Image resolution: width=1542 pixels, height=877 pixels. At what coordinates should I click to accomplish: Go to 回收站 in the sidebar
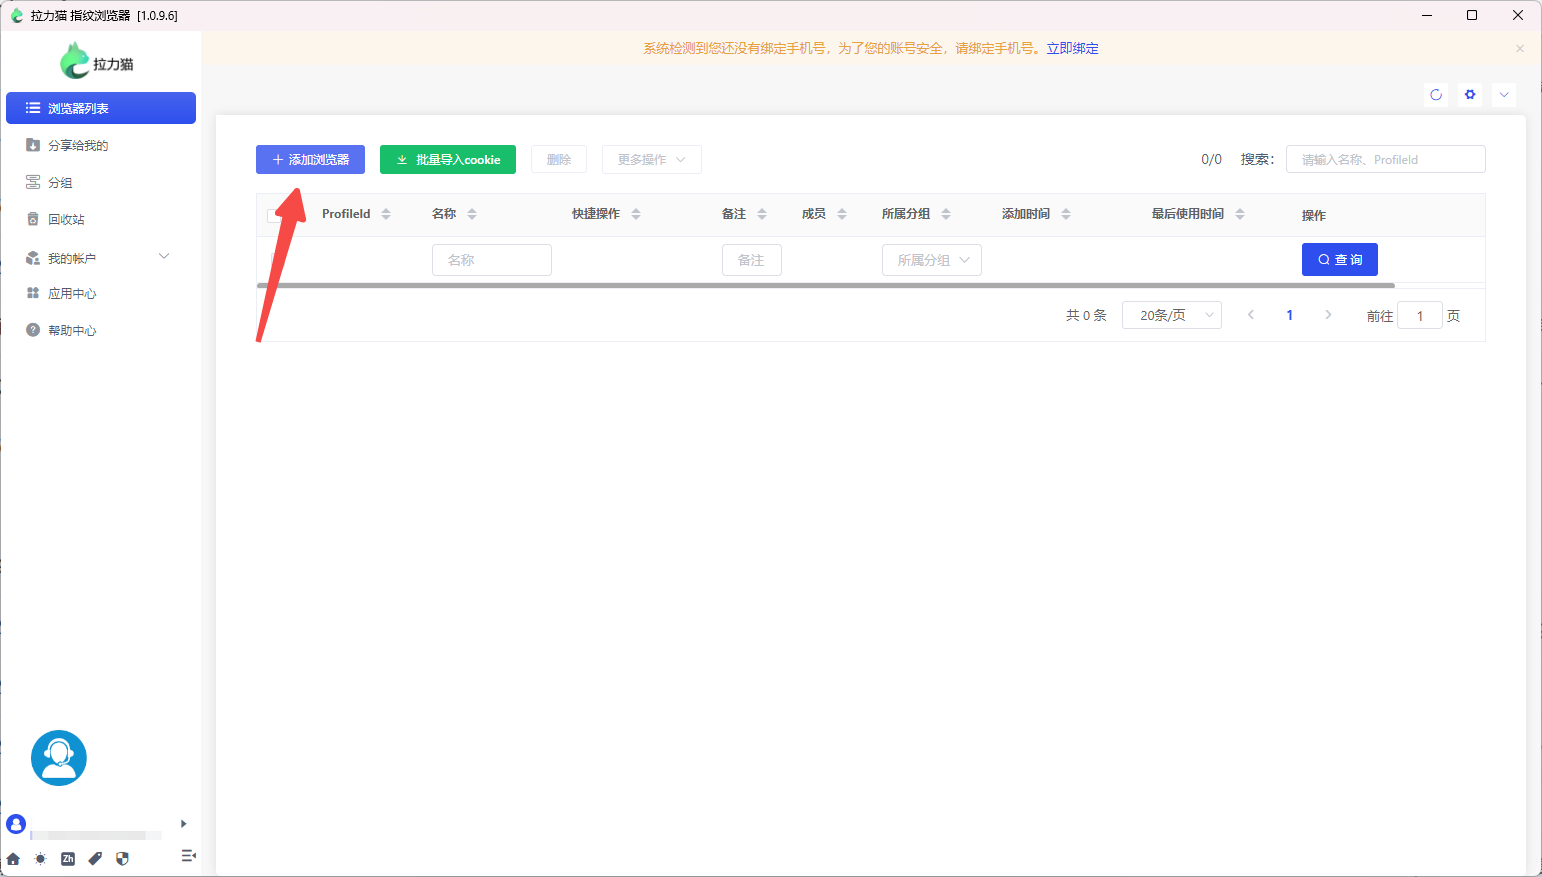[66, 220]
